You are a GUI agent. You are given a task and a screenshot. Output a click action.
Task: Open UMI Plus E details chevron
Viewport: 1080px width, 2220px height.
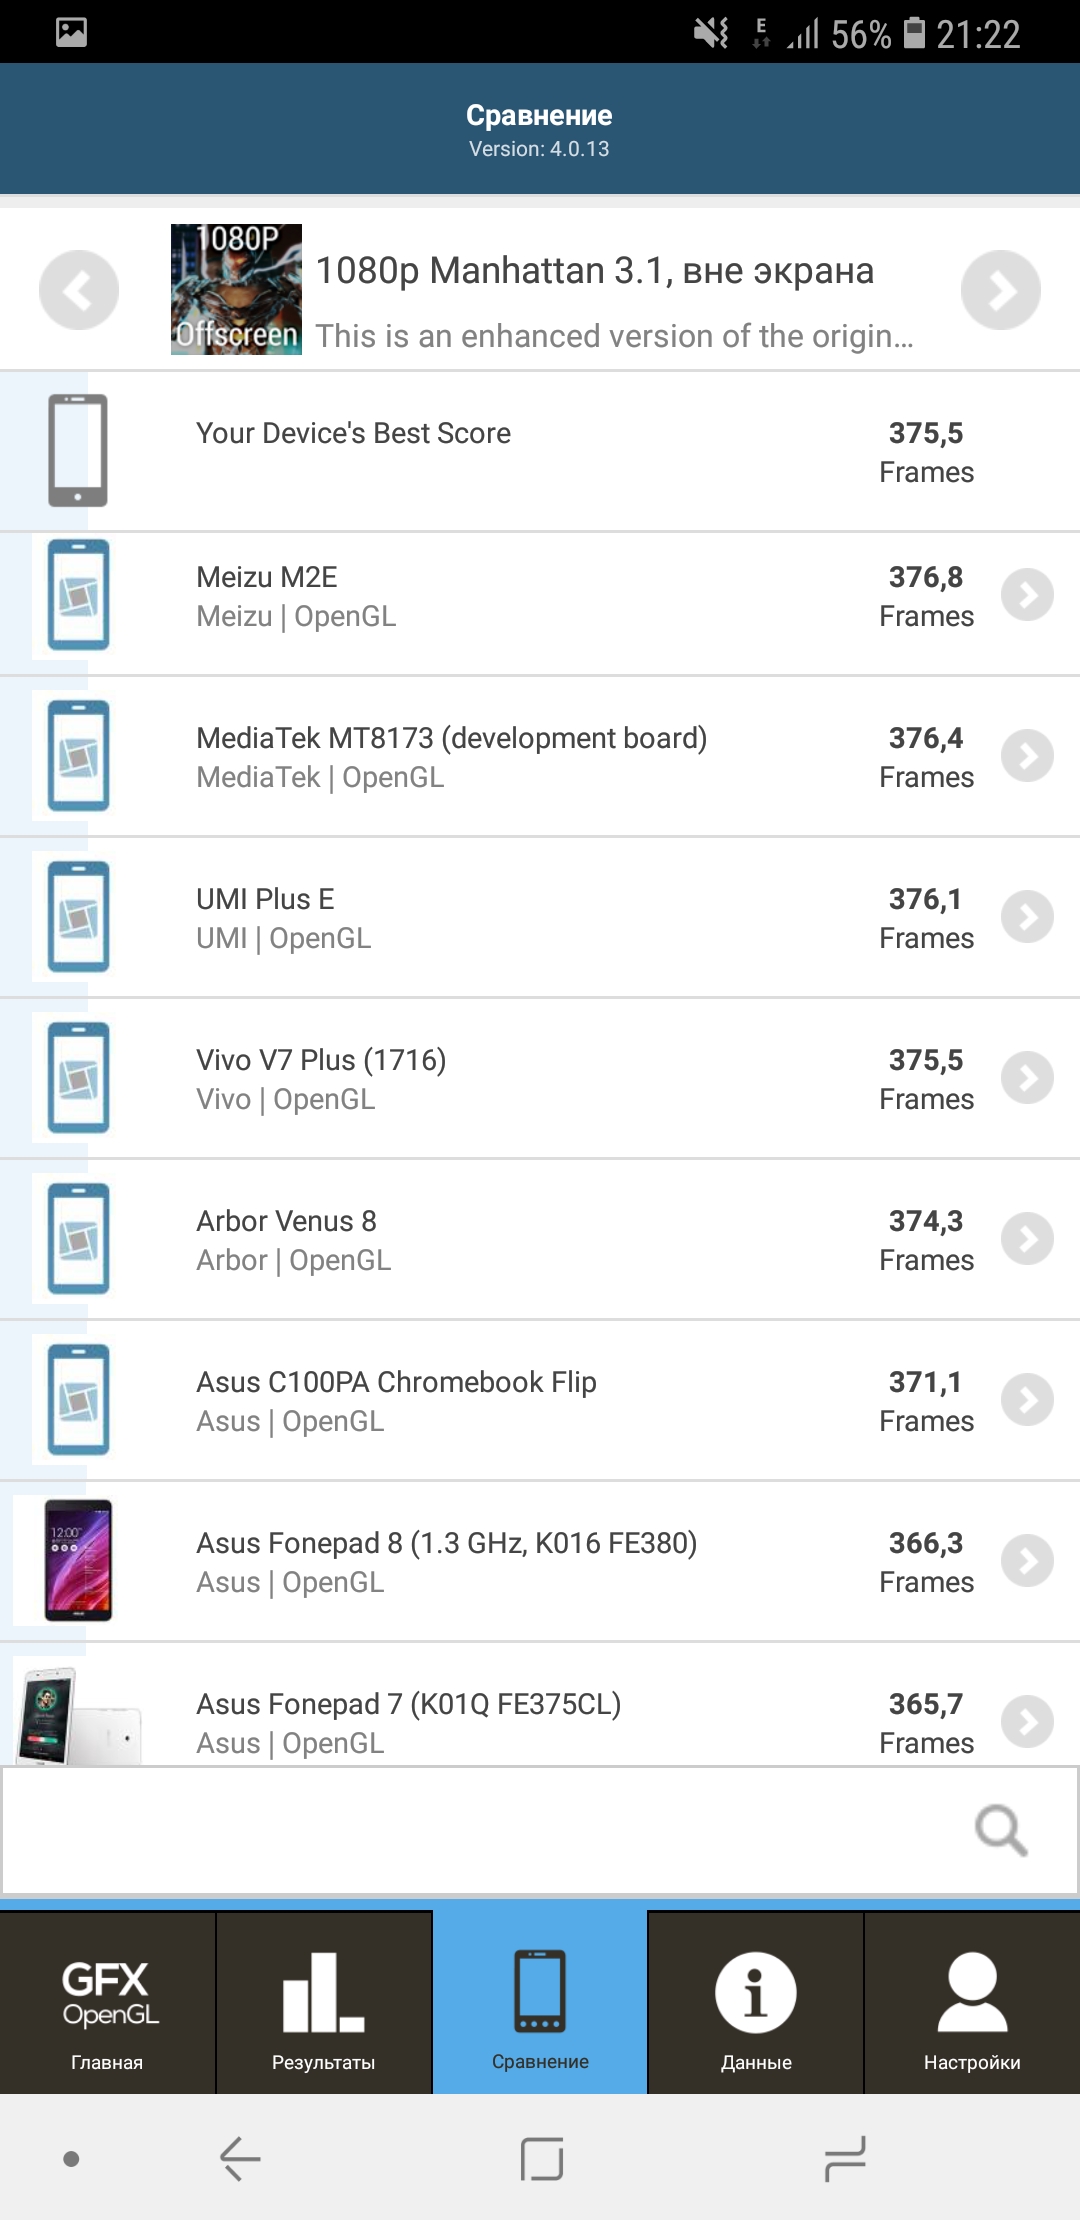pyautogui.click(x=1027, y=917)
